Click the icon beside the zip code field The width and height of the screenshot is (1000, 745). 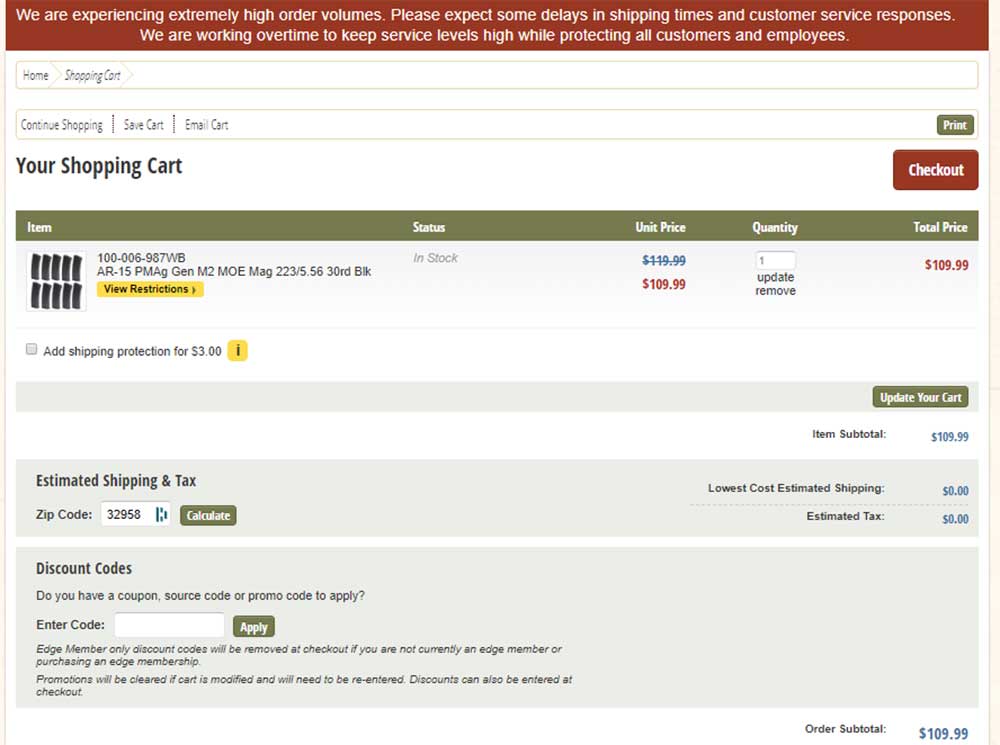click(162, 515)
